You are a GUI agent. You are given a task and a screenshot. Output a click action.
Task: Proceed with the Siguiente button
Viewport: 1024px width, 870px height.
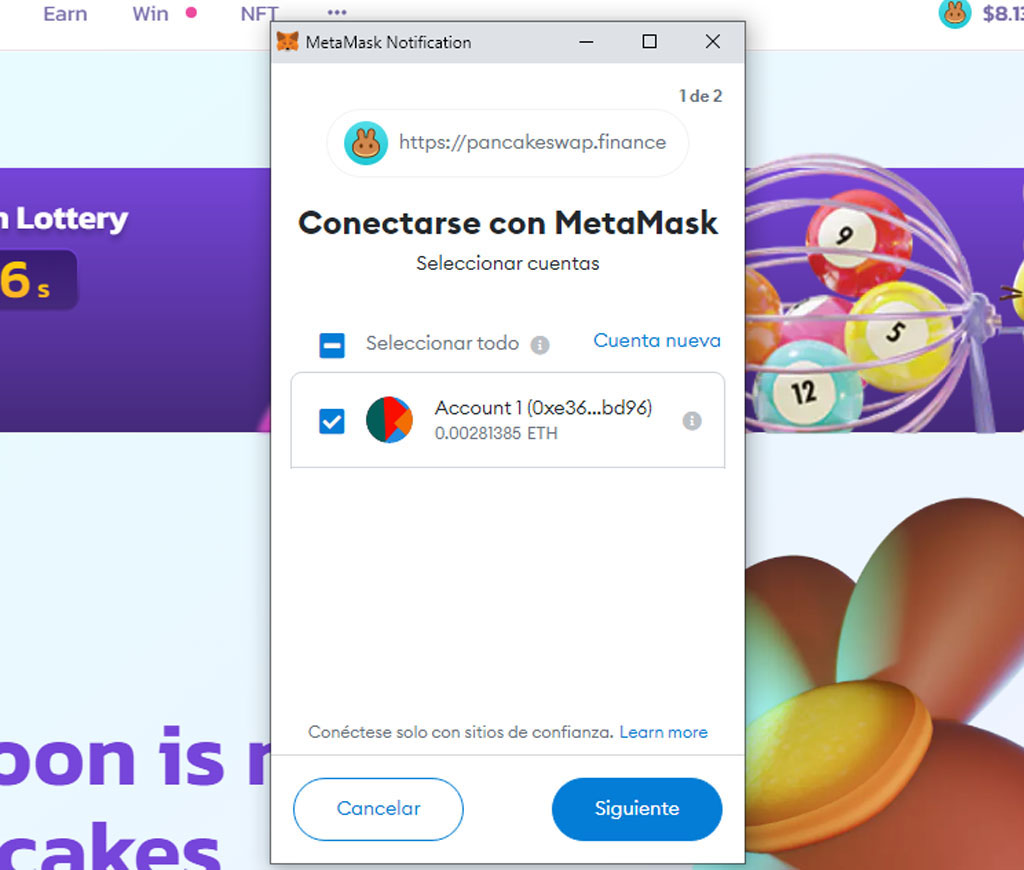tap(637, 809)
